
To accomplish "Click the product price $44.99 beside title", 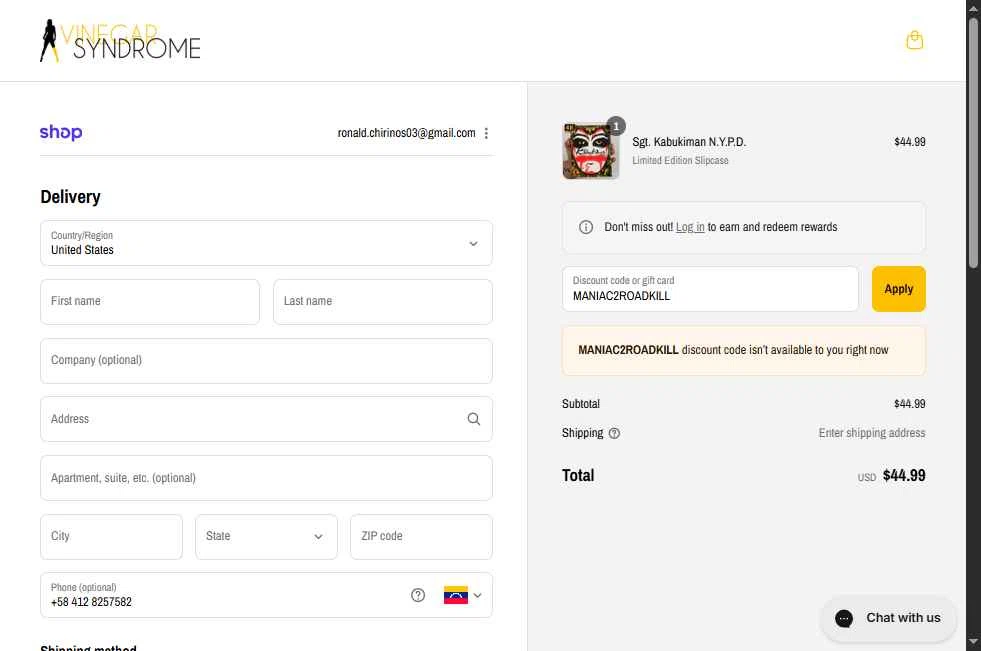I will click(x=910, y=142).
